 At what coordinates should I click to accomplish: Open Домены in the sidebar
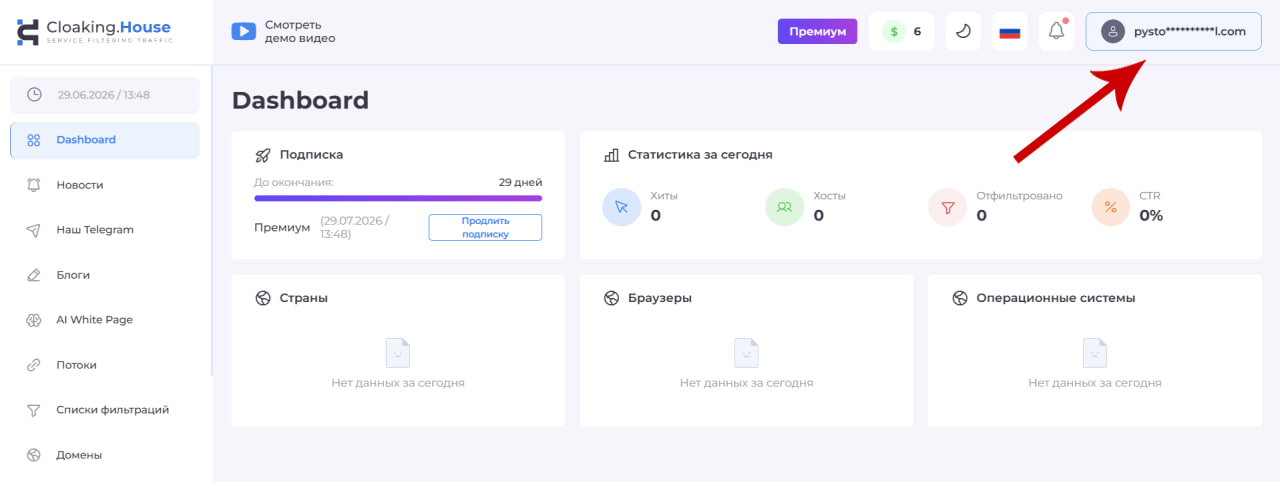105,455
